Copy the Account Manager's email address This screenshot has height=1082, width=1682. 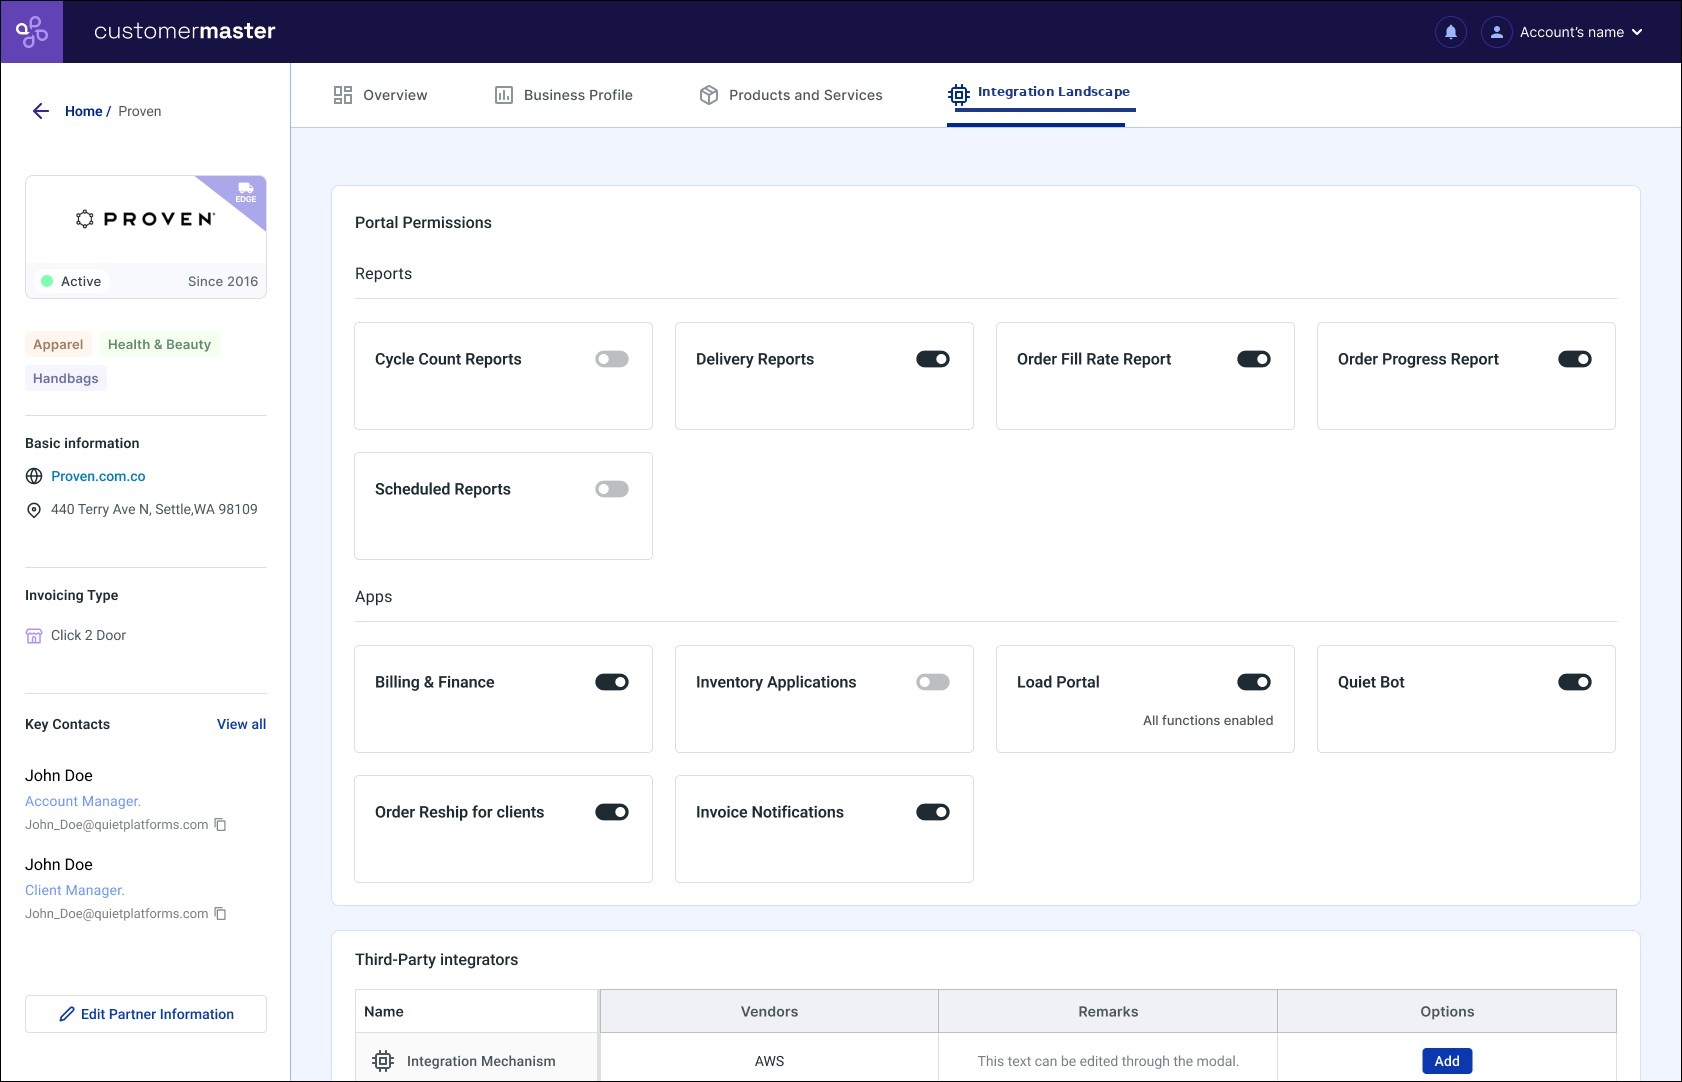click(x=221, y=825)
